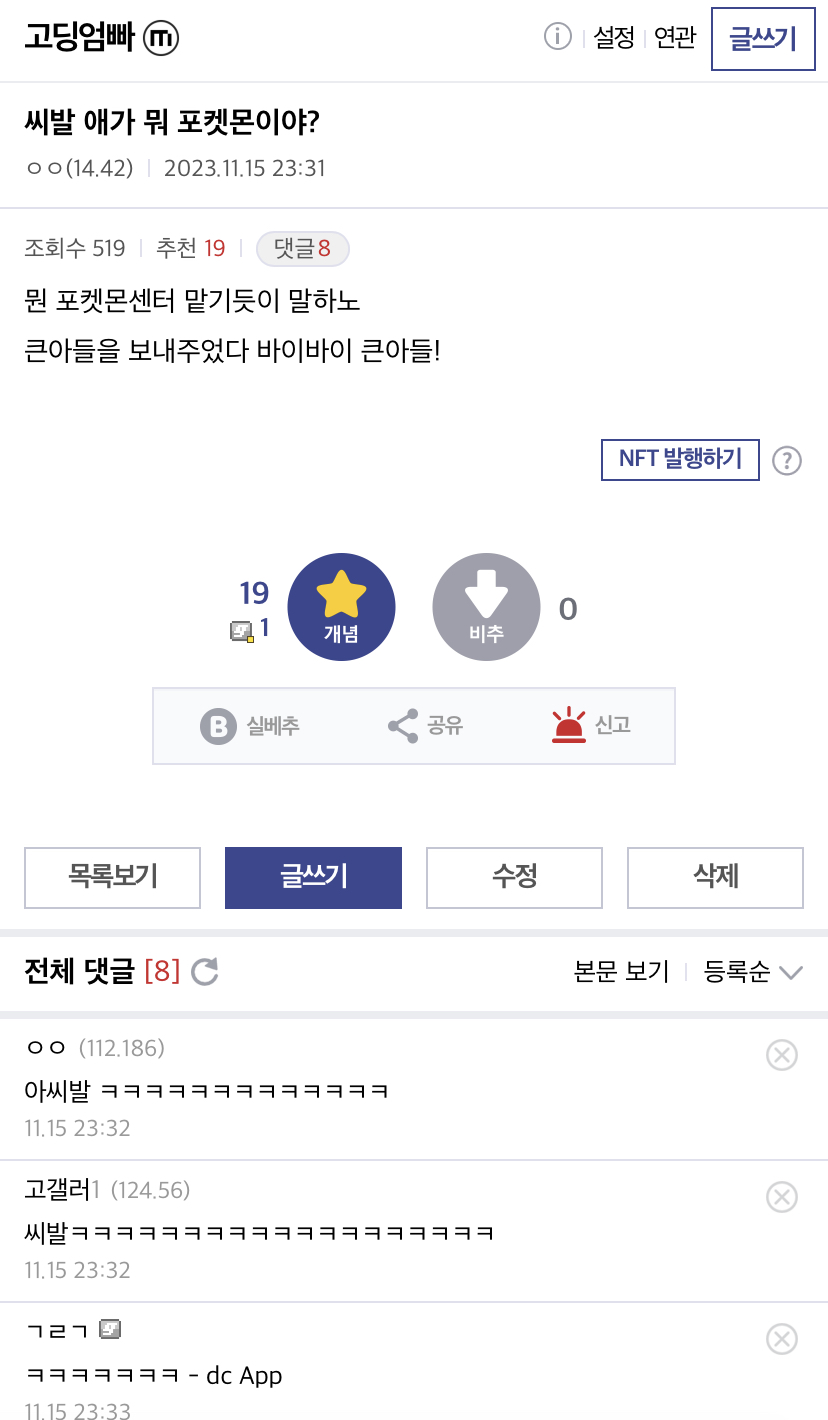
Task: Delete the comment by 고갤러1
Action: [781, 1197]
